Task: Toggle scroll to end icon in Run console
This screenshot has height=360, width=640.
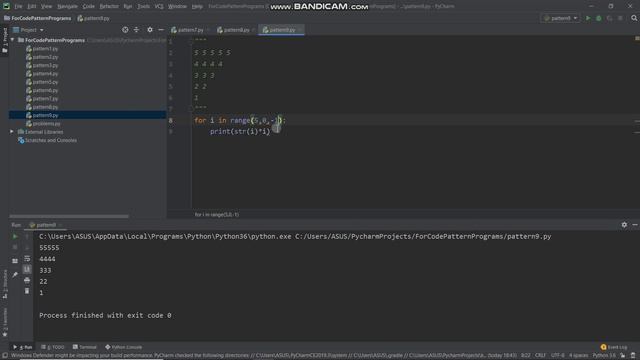Action: 27,269
